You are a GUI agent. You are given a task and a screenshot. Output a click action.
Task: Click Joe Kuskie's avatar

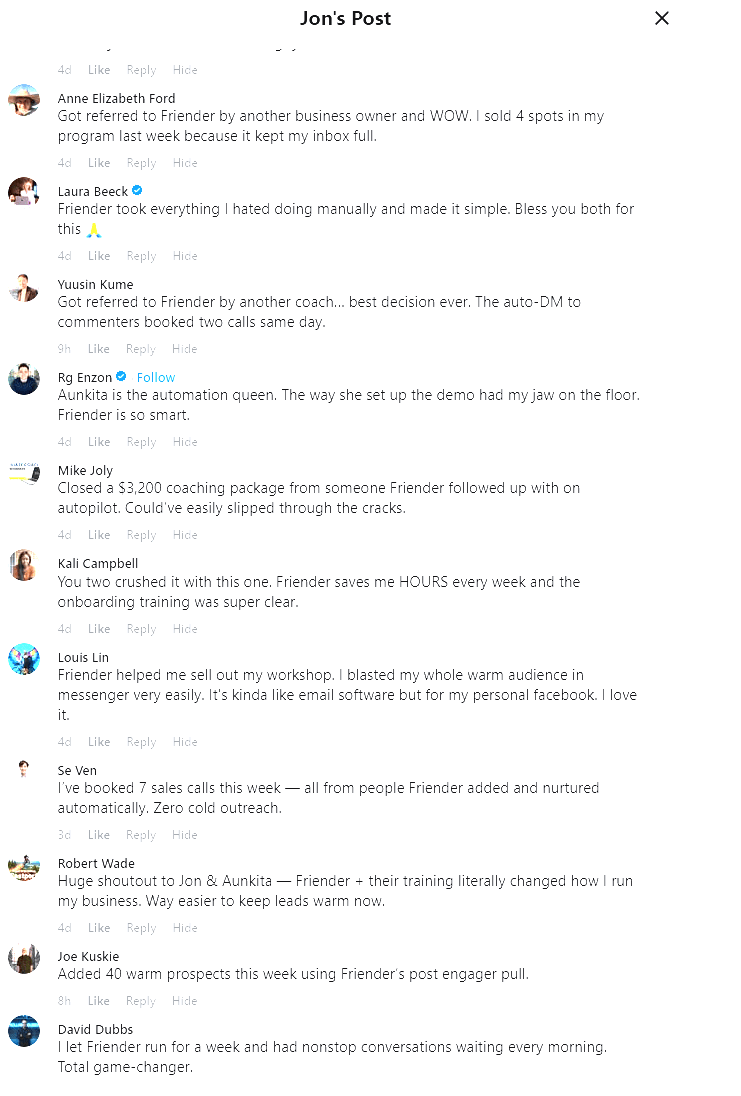coord(24,958)
